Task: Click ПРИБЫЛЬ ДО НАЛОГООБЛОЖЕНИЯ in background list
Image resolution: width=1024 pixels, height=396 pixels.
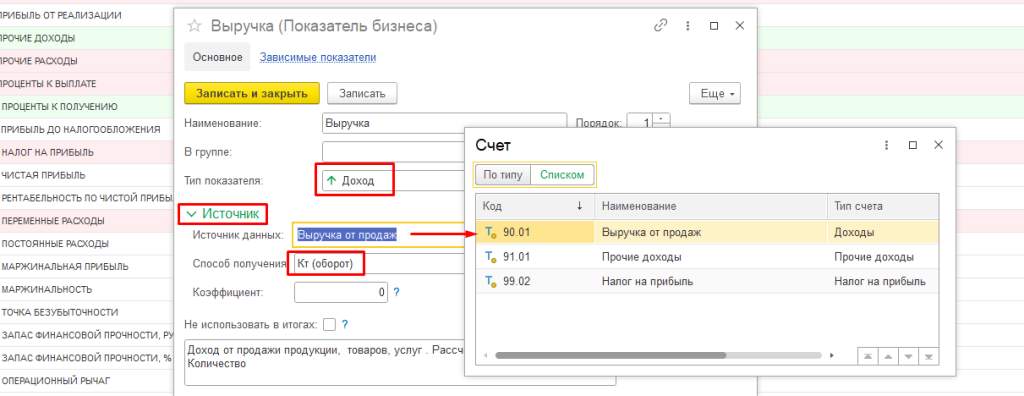Action: coord(81,129)
